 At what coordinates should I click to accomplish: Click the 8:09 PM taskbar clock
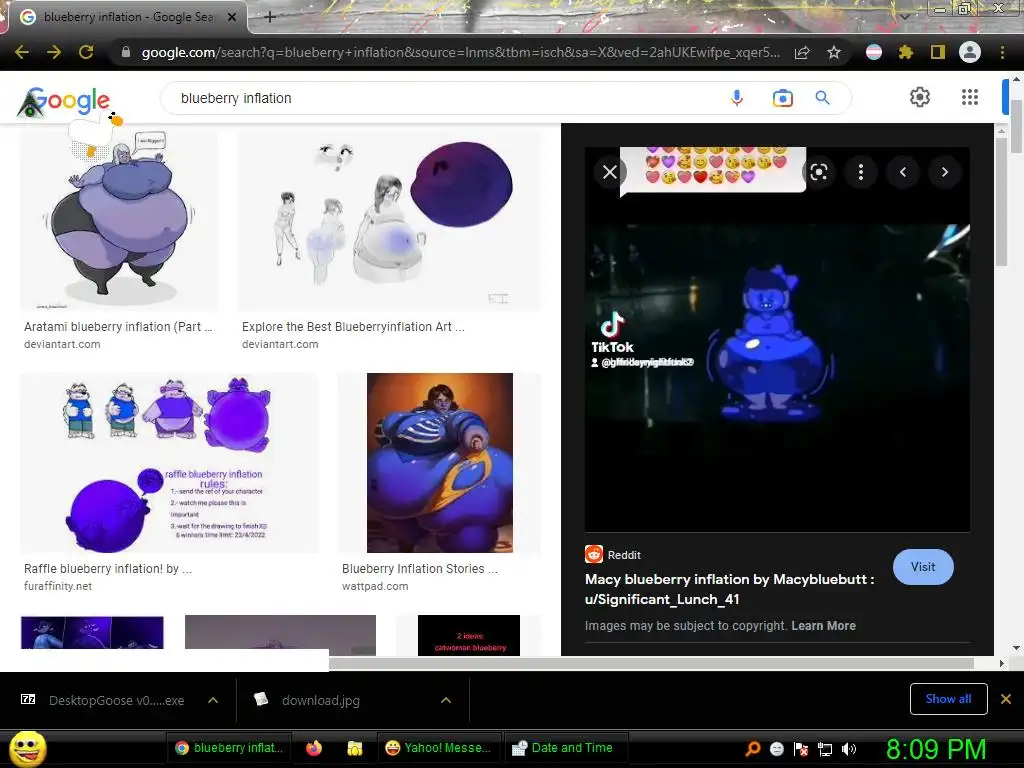(936, 749)
